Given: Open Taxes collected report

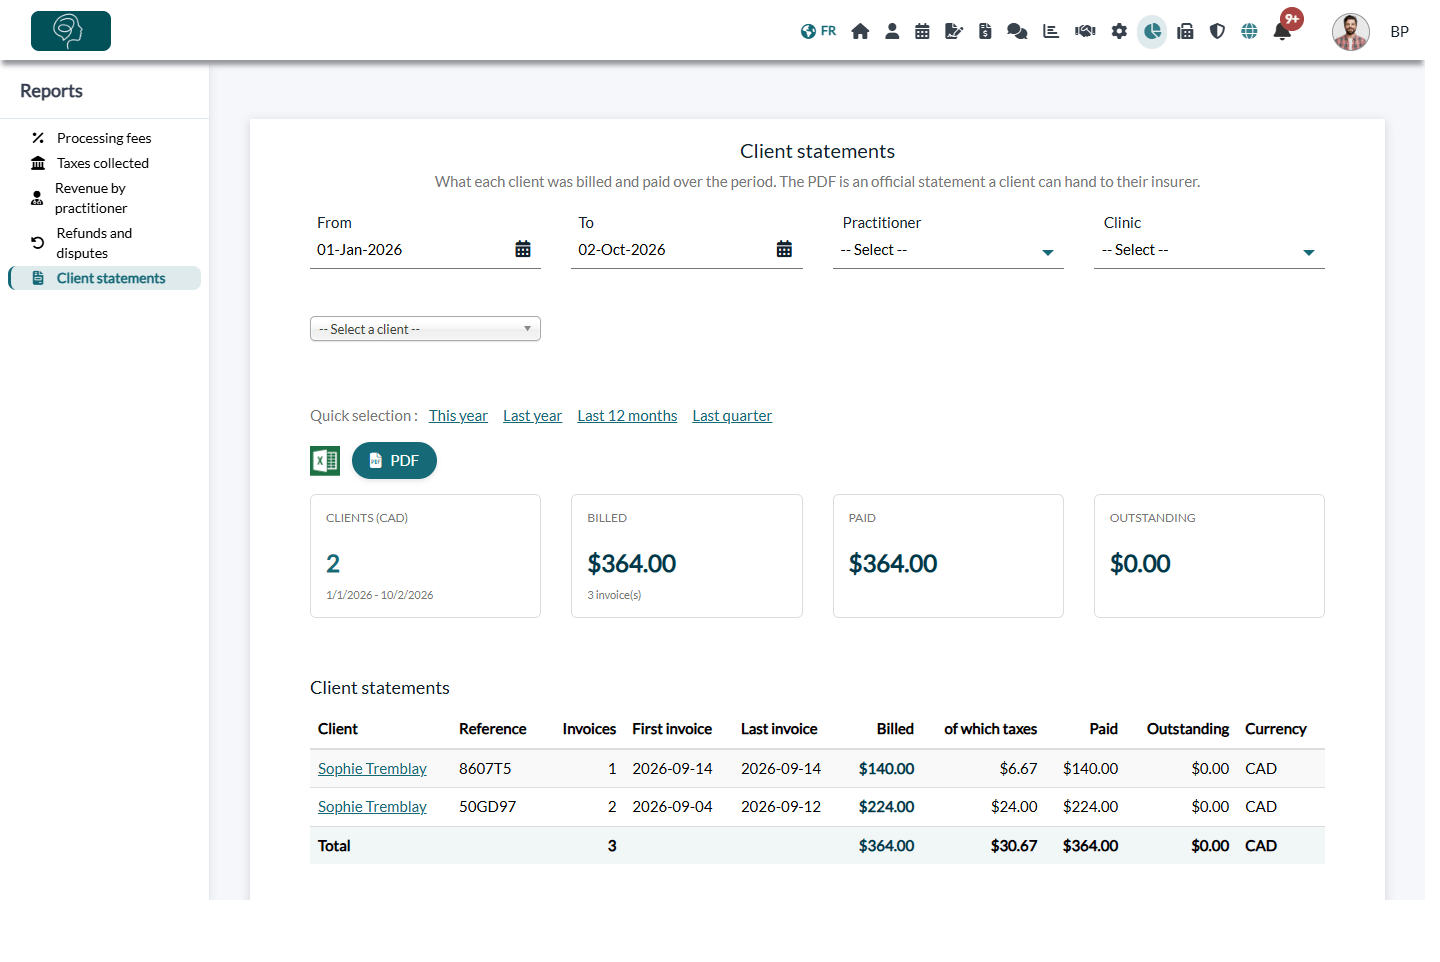Looking at the screenshot, I should 102,163.
